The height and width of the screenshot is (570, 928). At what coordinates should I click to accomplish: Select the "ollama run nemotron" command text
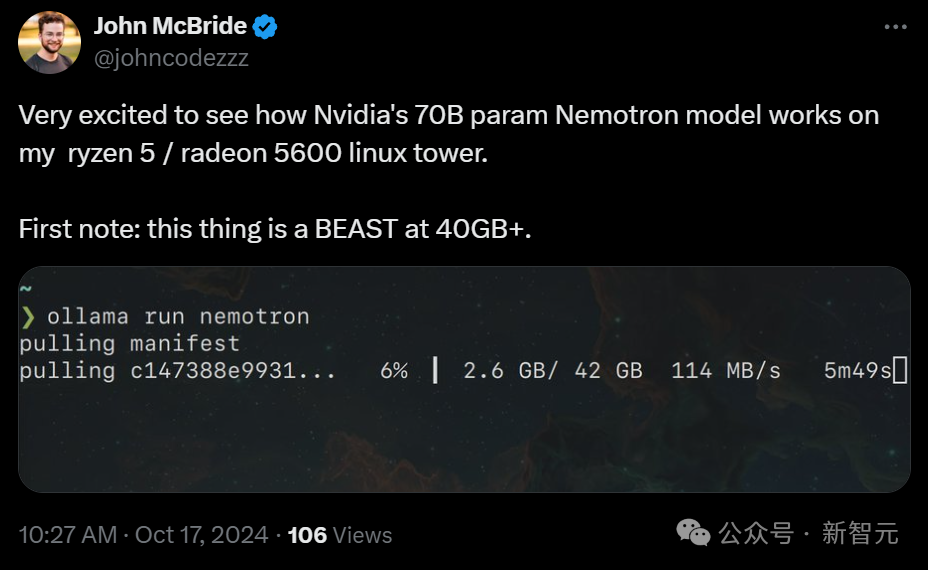[x=178, y=317]
